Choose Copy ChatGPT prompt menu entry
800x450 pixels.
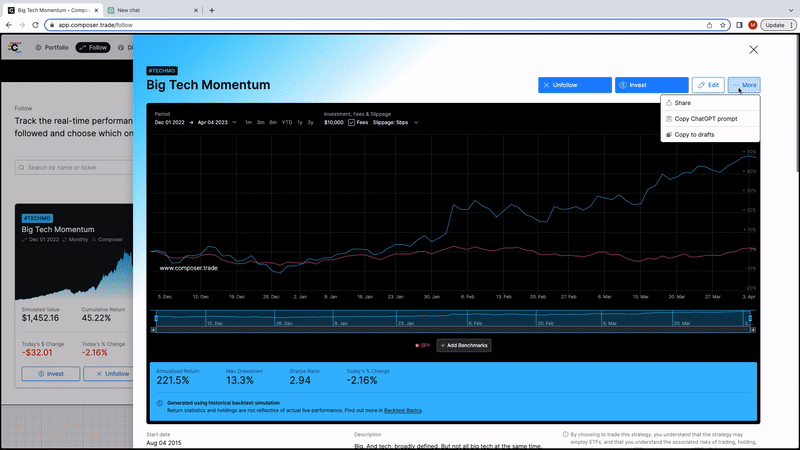(x=710, y=119)
